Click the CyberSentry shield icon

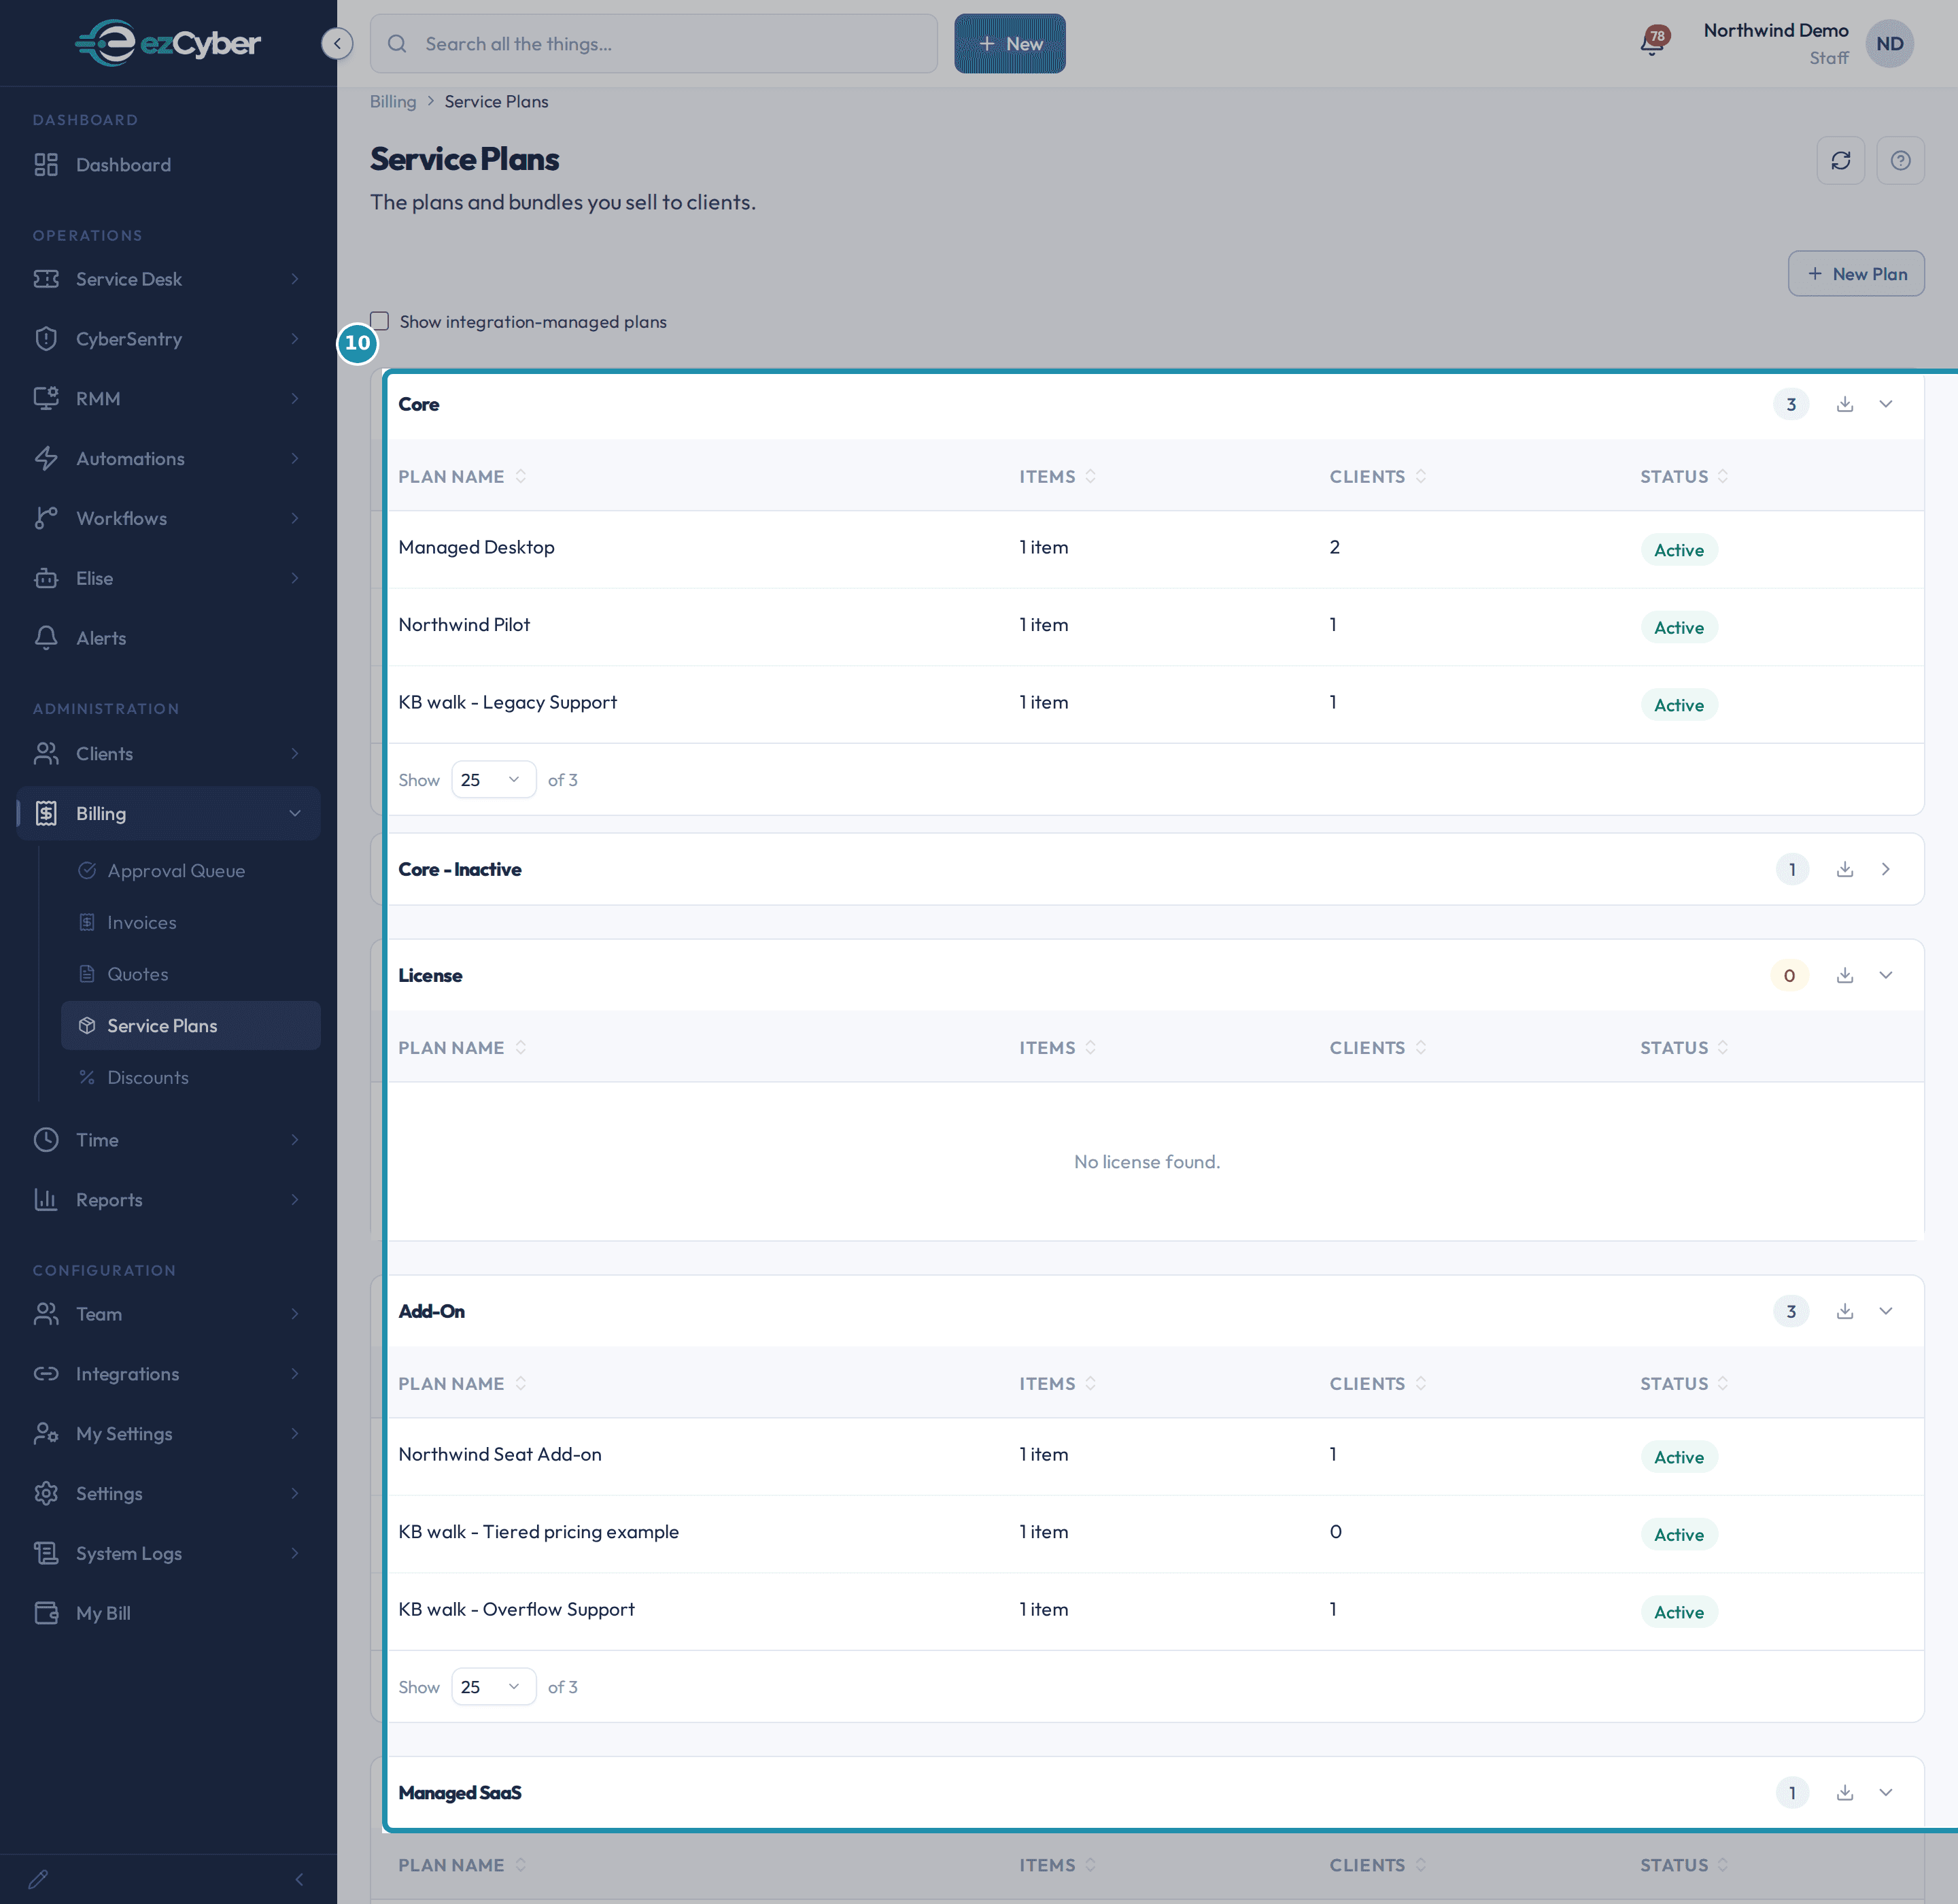[x=46, y=339]
